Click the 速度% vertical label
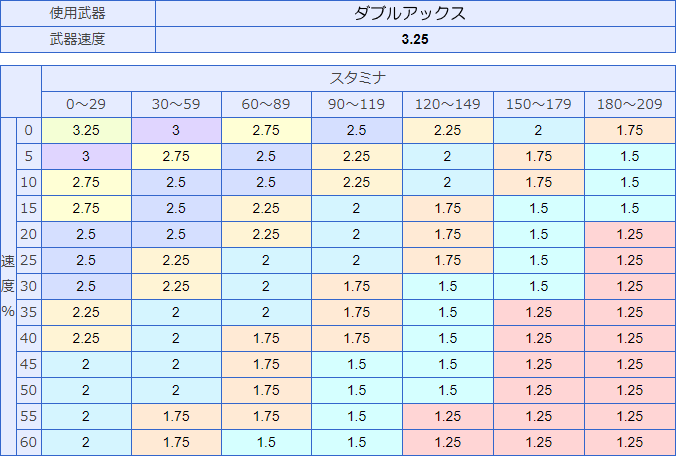The width and height of the screenshot is (676, 456). click(8, 286)
